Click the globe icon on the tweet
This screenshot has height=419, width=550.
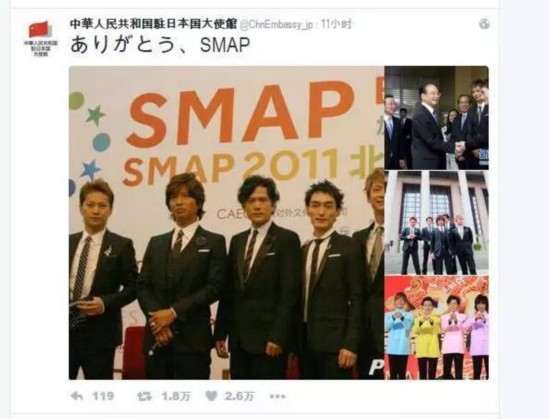[x=484, y=24]
